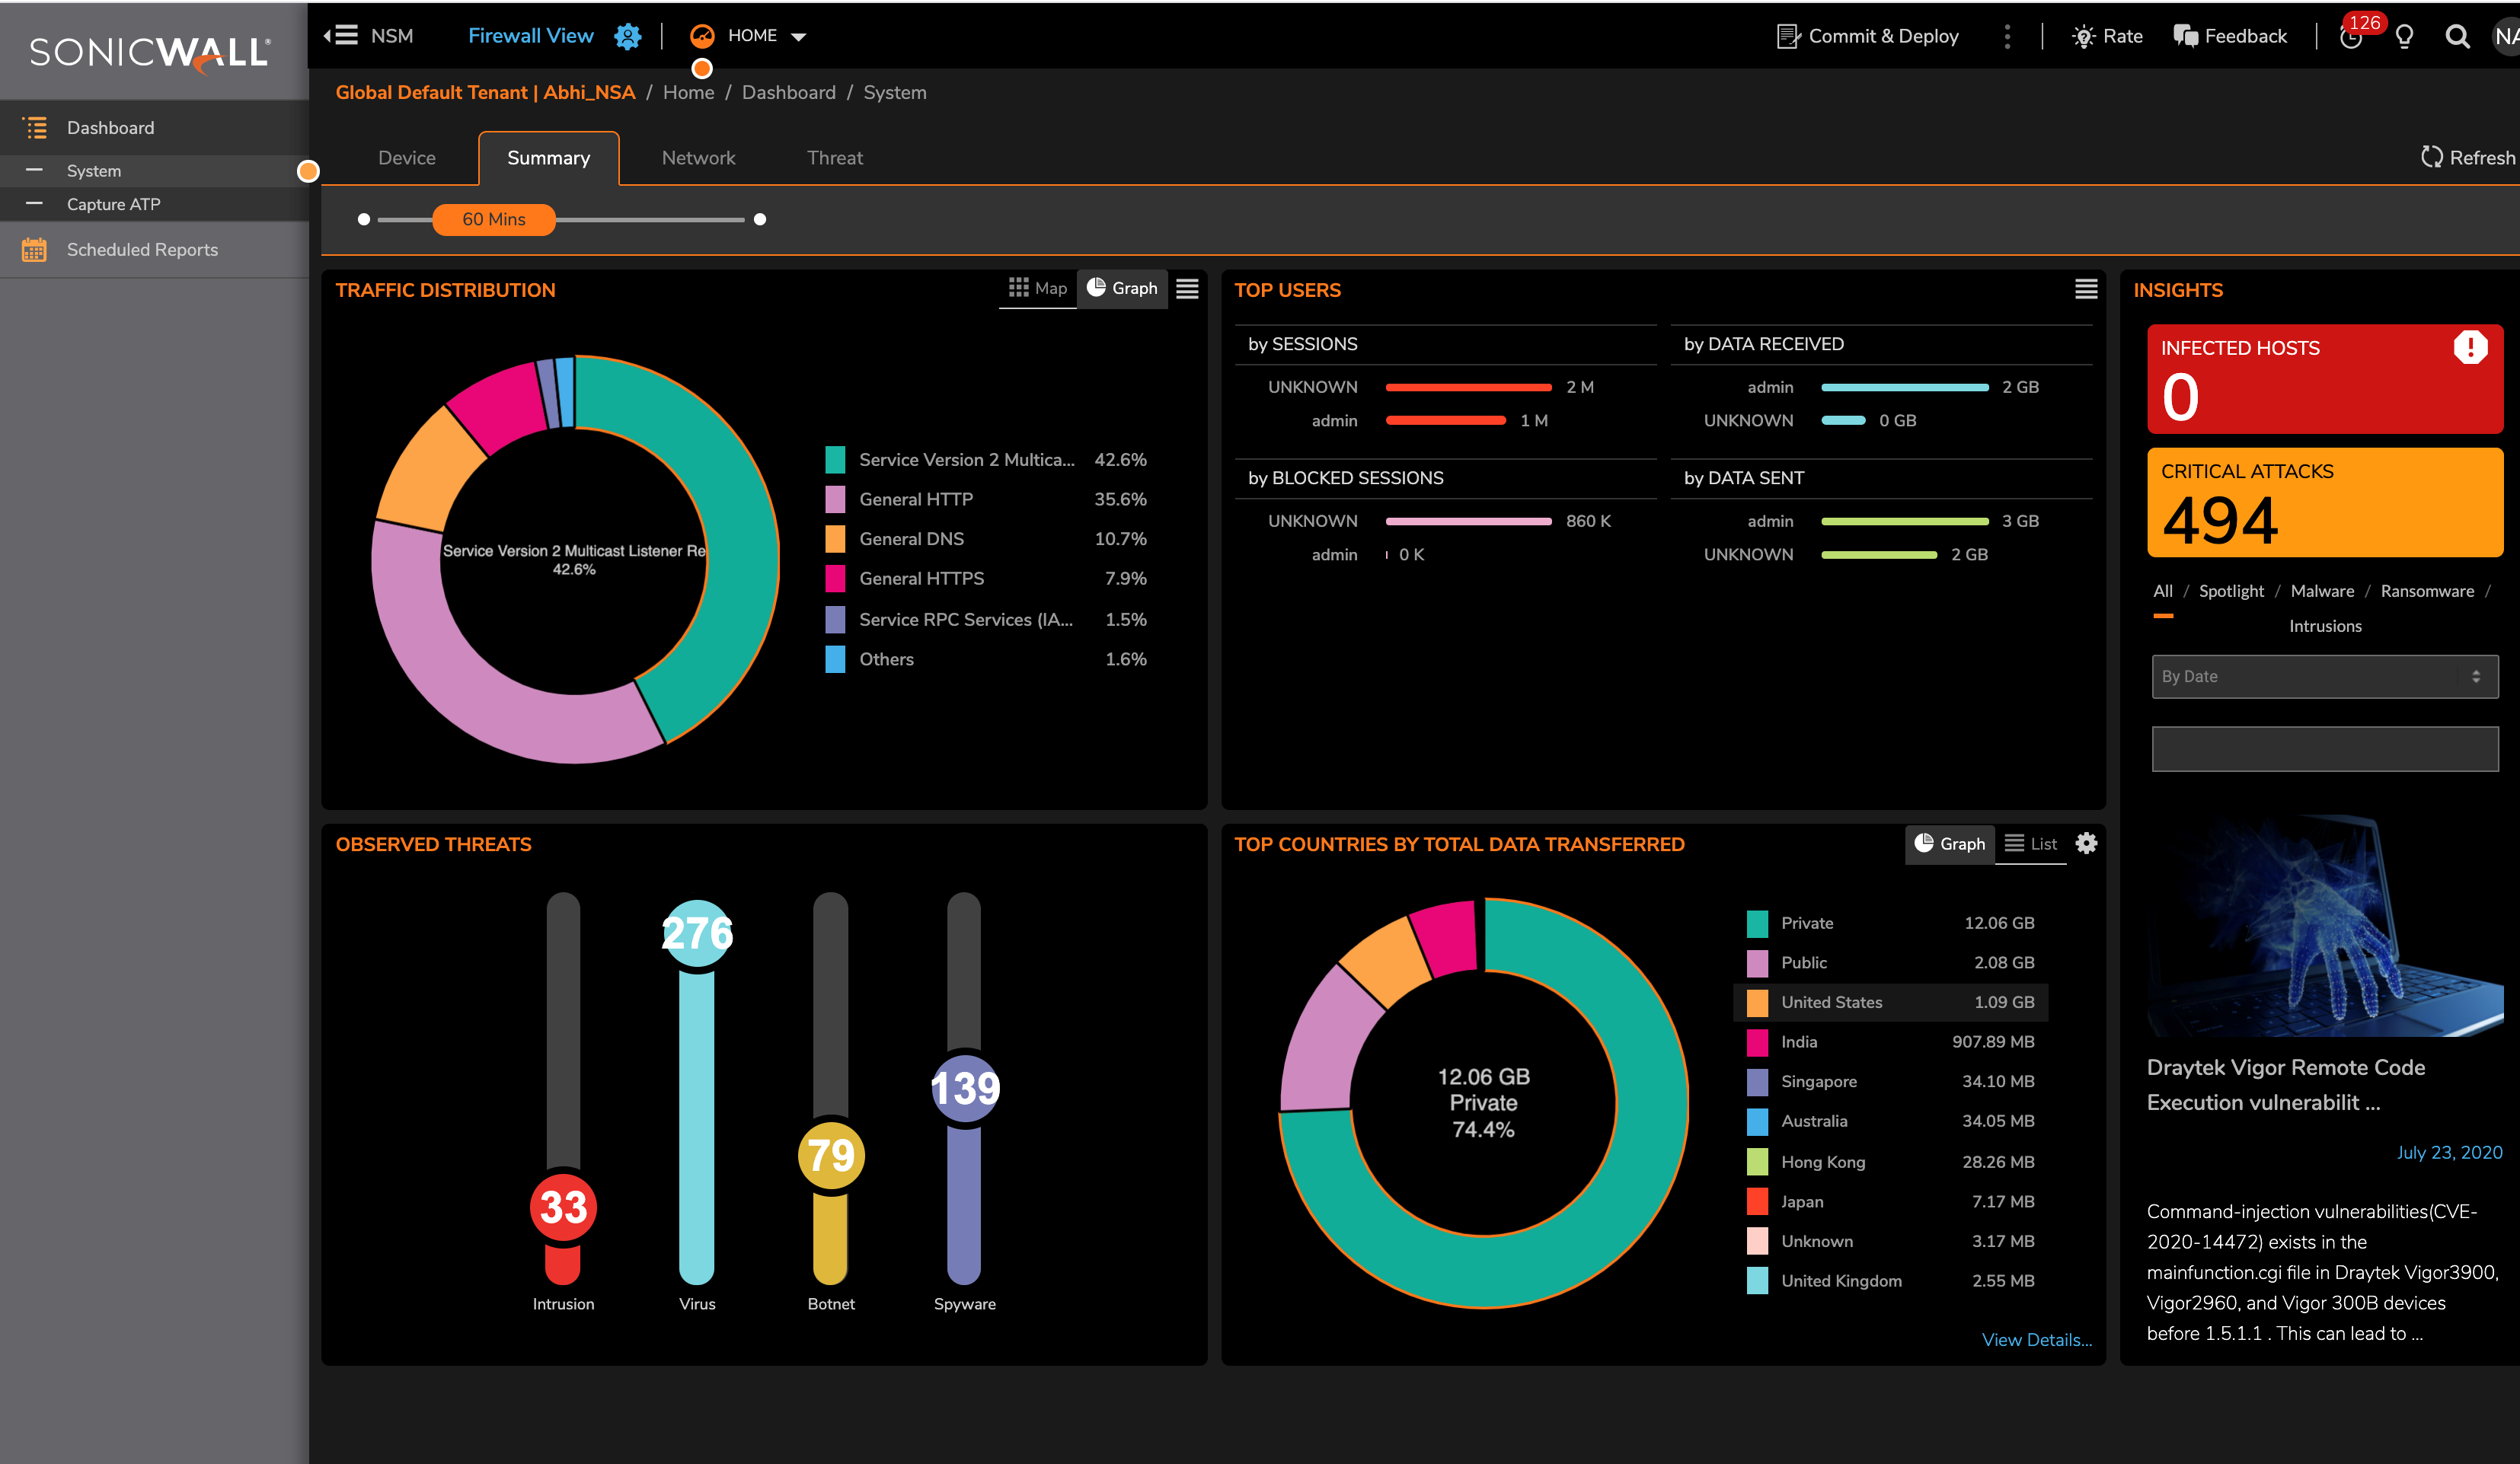Click the General DNS legend entry
Viewport: 2520px width, 1464px height.
(x=986, y=539)
